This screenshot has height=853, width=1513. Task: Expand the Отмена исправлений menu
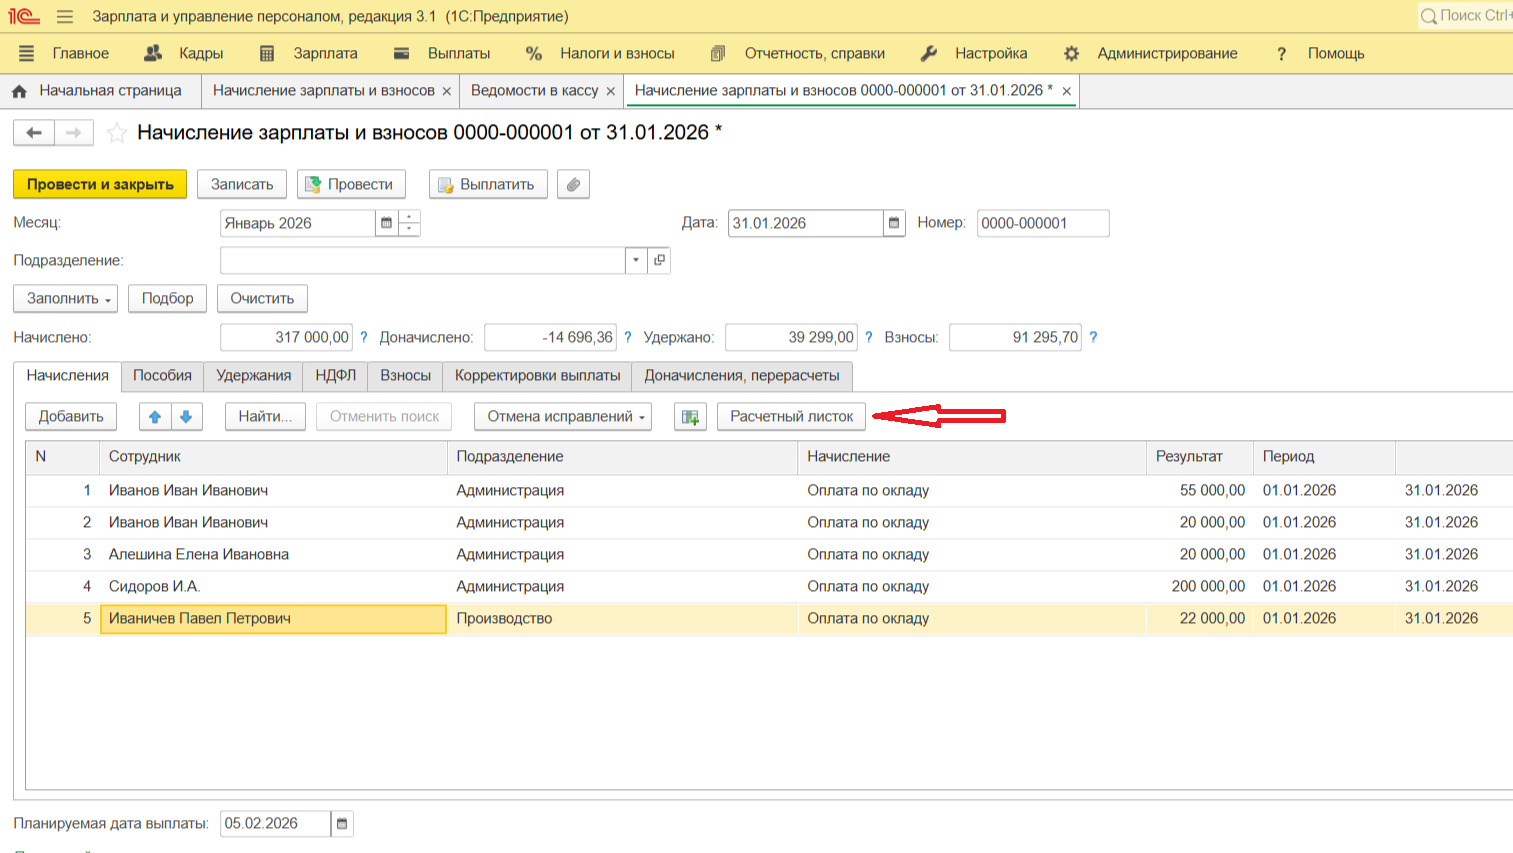563,417
